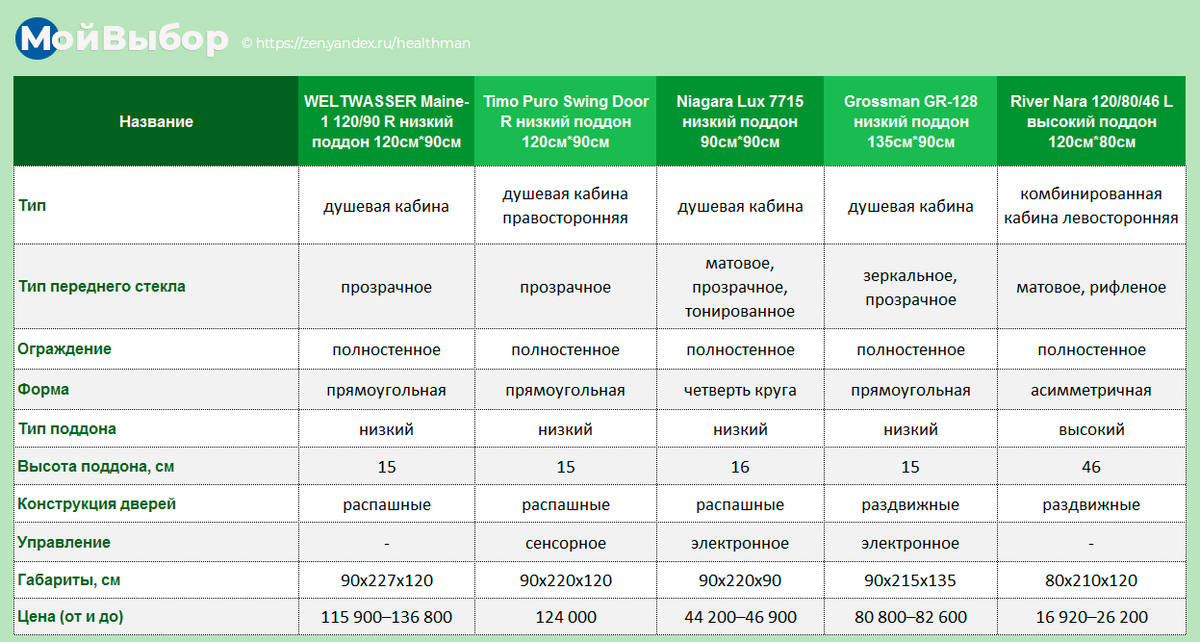Viewport: 1200px width, 642px height.
Task: Select the price 16 920–26 200
Action: (1091, 617)
